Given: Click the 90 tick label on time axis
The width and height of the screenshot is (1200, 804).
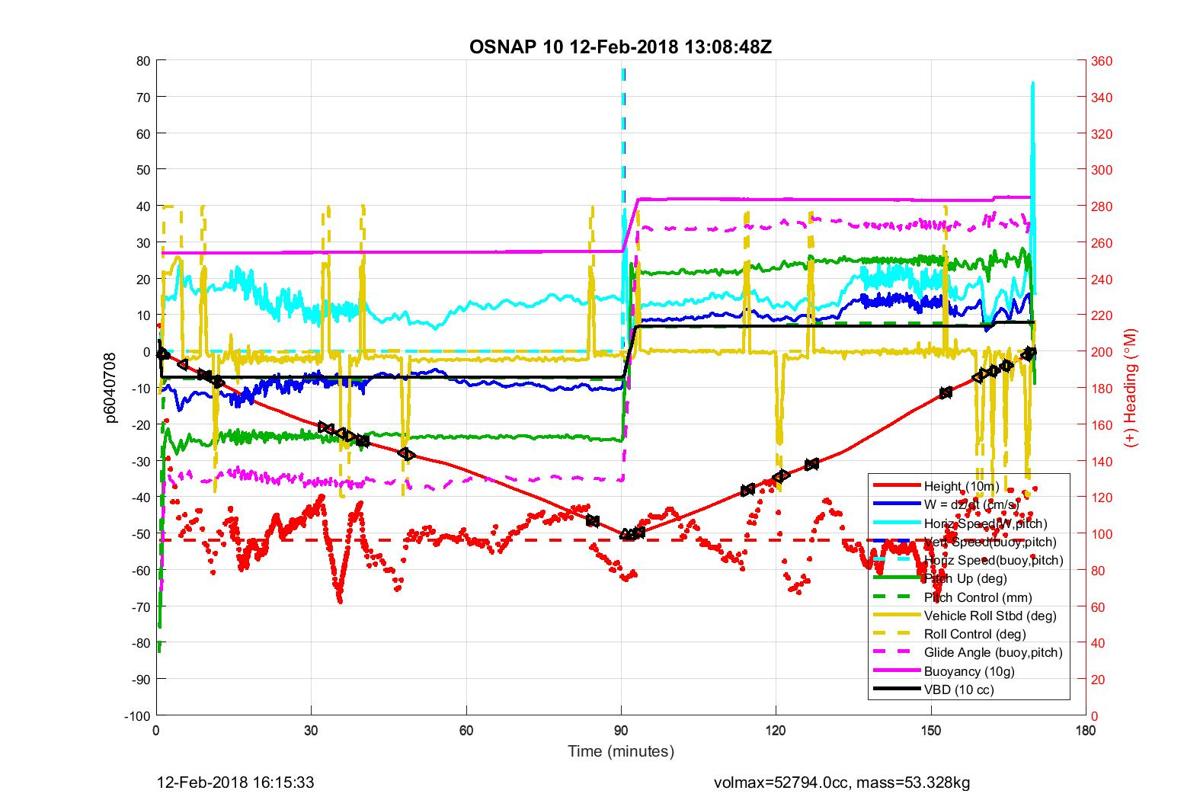Looking at the screenshot, I should coord(621,731).
